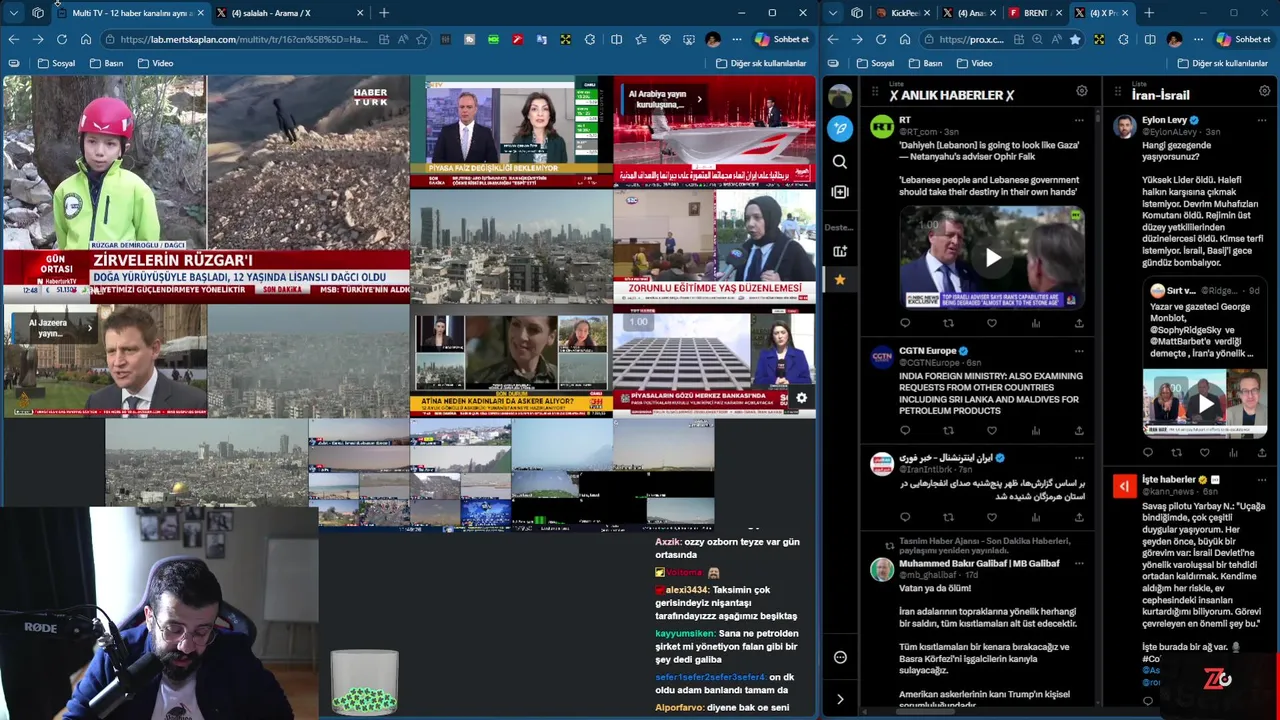
Task: Open the new deck icon in X Pro sidebar
Action: [840, 251]
